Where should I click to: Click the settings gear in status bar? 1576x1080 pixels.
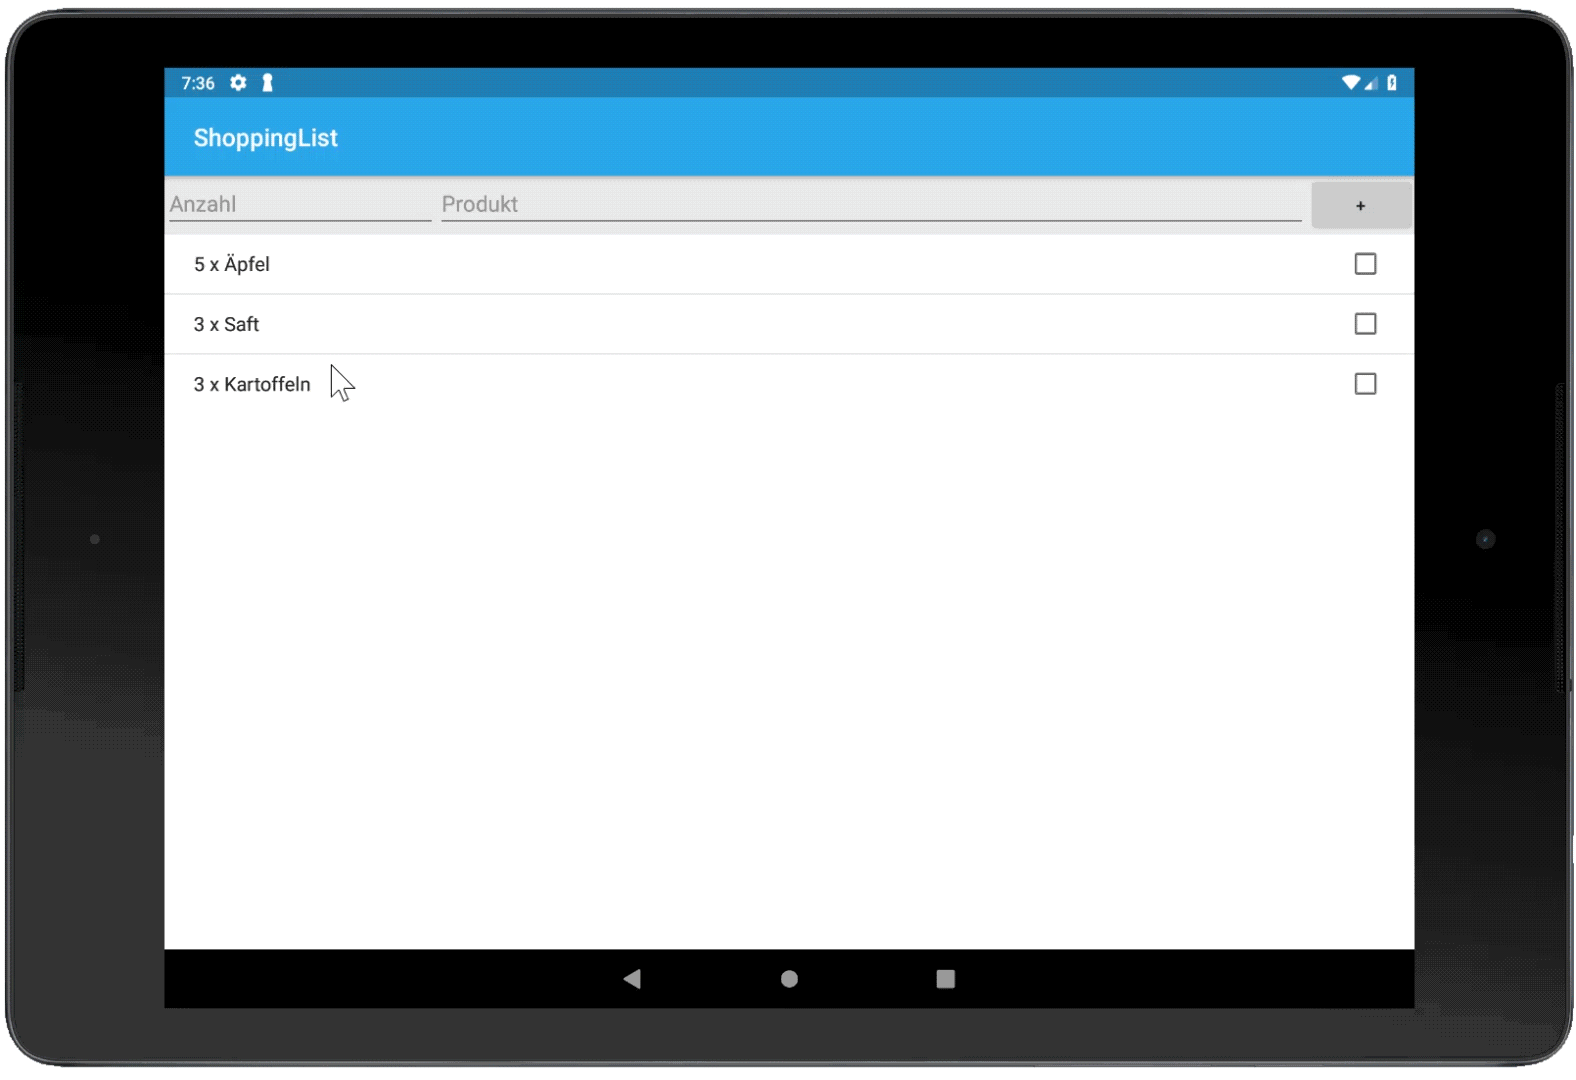pos(238,83)
